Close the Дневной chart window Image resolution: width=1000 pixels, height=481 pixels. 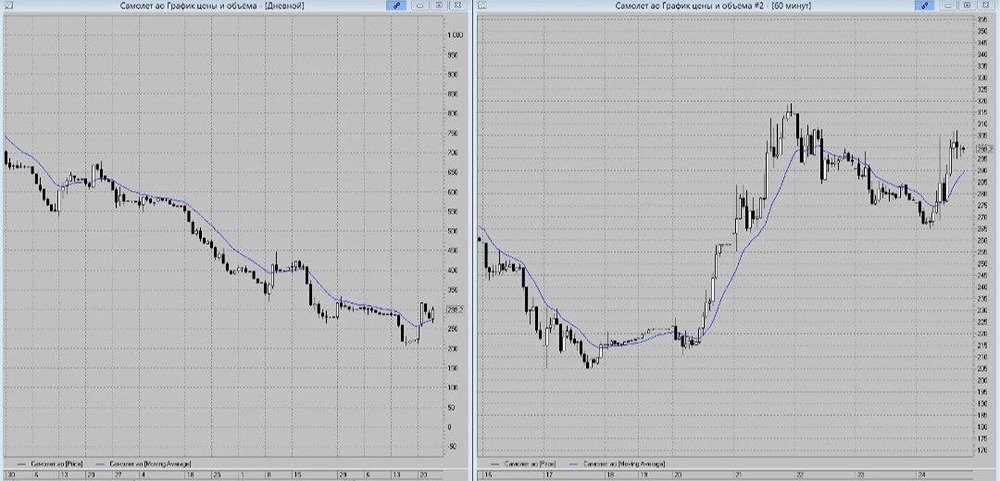click(x=457, y=5)
